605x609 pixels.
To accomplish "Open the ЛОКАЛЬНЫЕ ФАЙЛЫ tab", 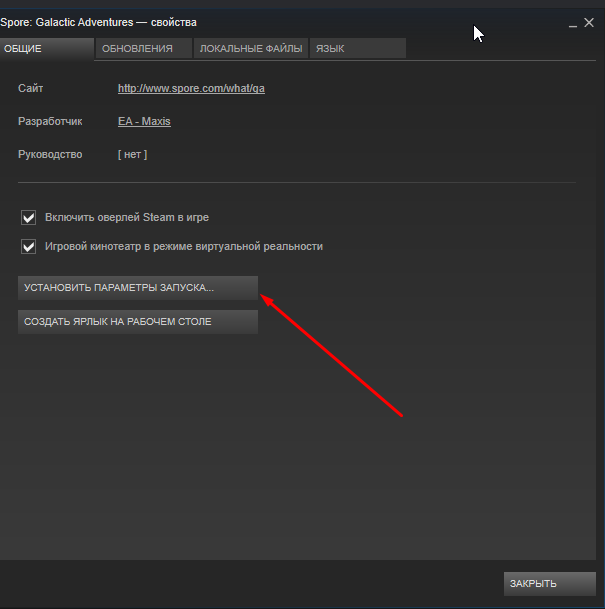I will [x=251, y=49].
